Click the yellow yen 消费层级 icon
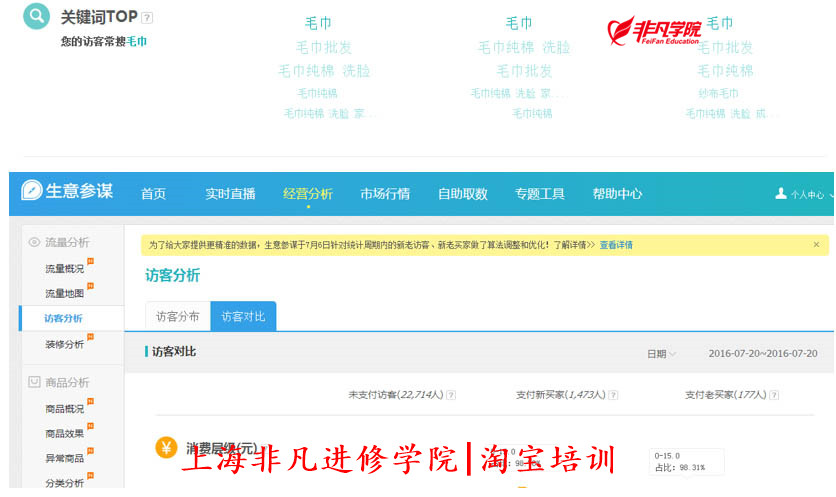Screen dimensions: 836x497 166,447
